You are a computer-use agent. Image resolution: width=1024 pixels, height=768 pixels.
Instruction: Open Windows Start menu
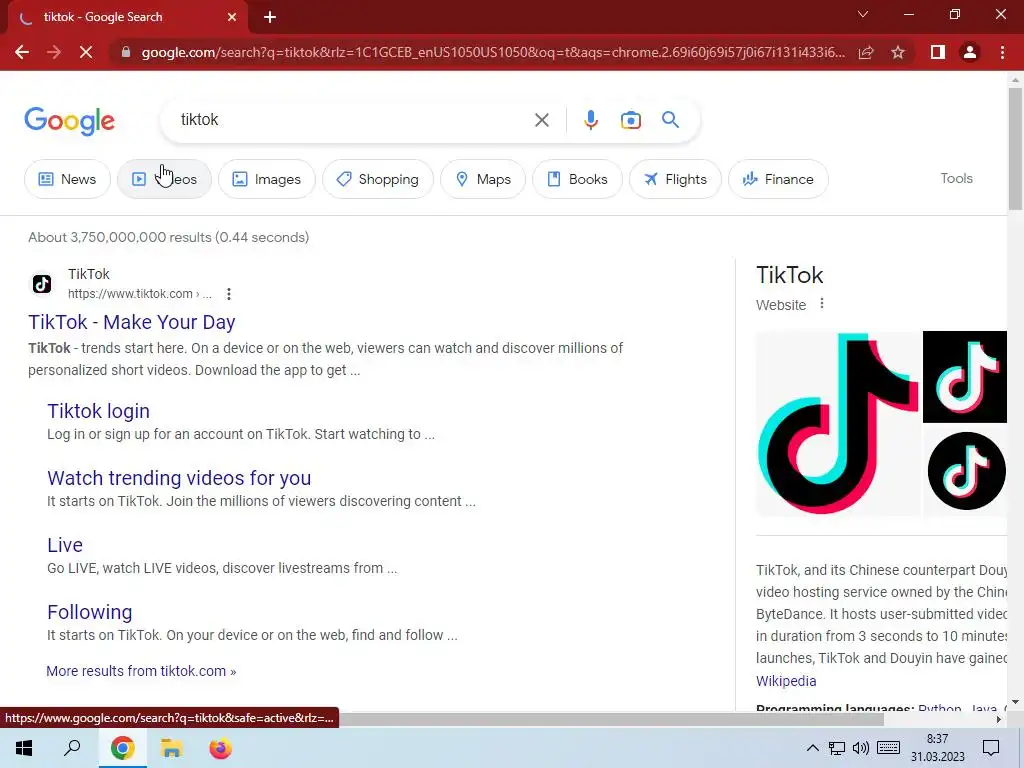(24, 748)
